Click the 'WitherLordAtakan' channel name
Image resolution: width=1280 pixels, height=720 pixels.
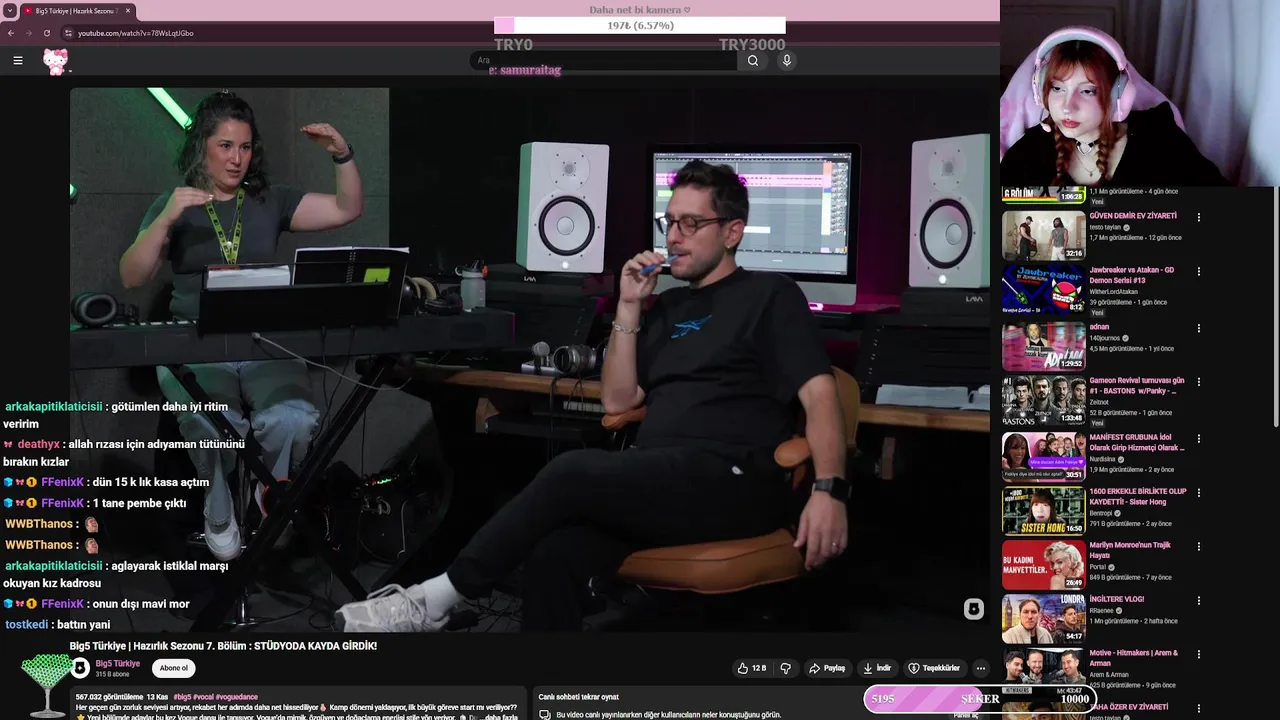pyautogui.click(x=1113, y=292)
